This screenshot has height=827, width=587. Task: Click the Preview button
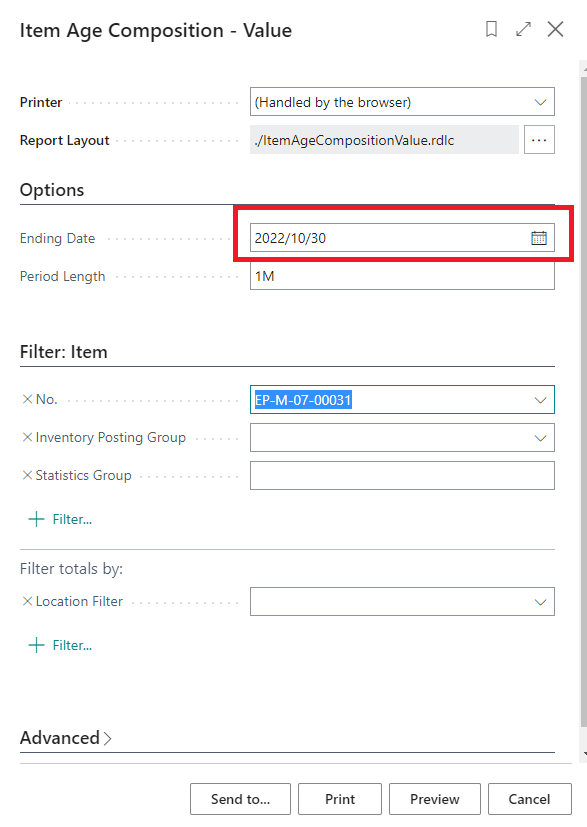point(434,799)
